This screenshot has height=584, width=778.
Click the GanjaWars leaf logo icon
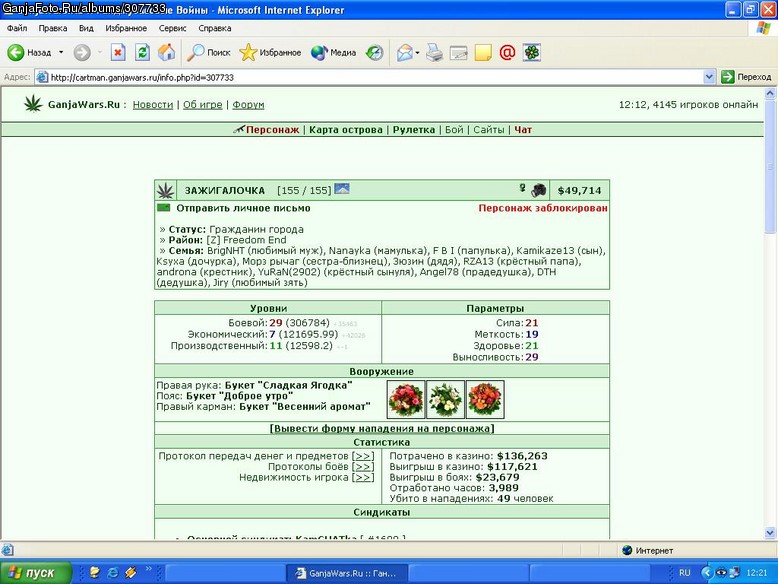coord(33,104)
